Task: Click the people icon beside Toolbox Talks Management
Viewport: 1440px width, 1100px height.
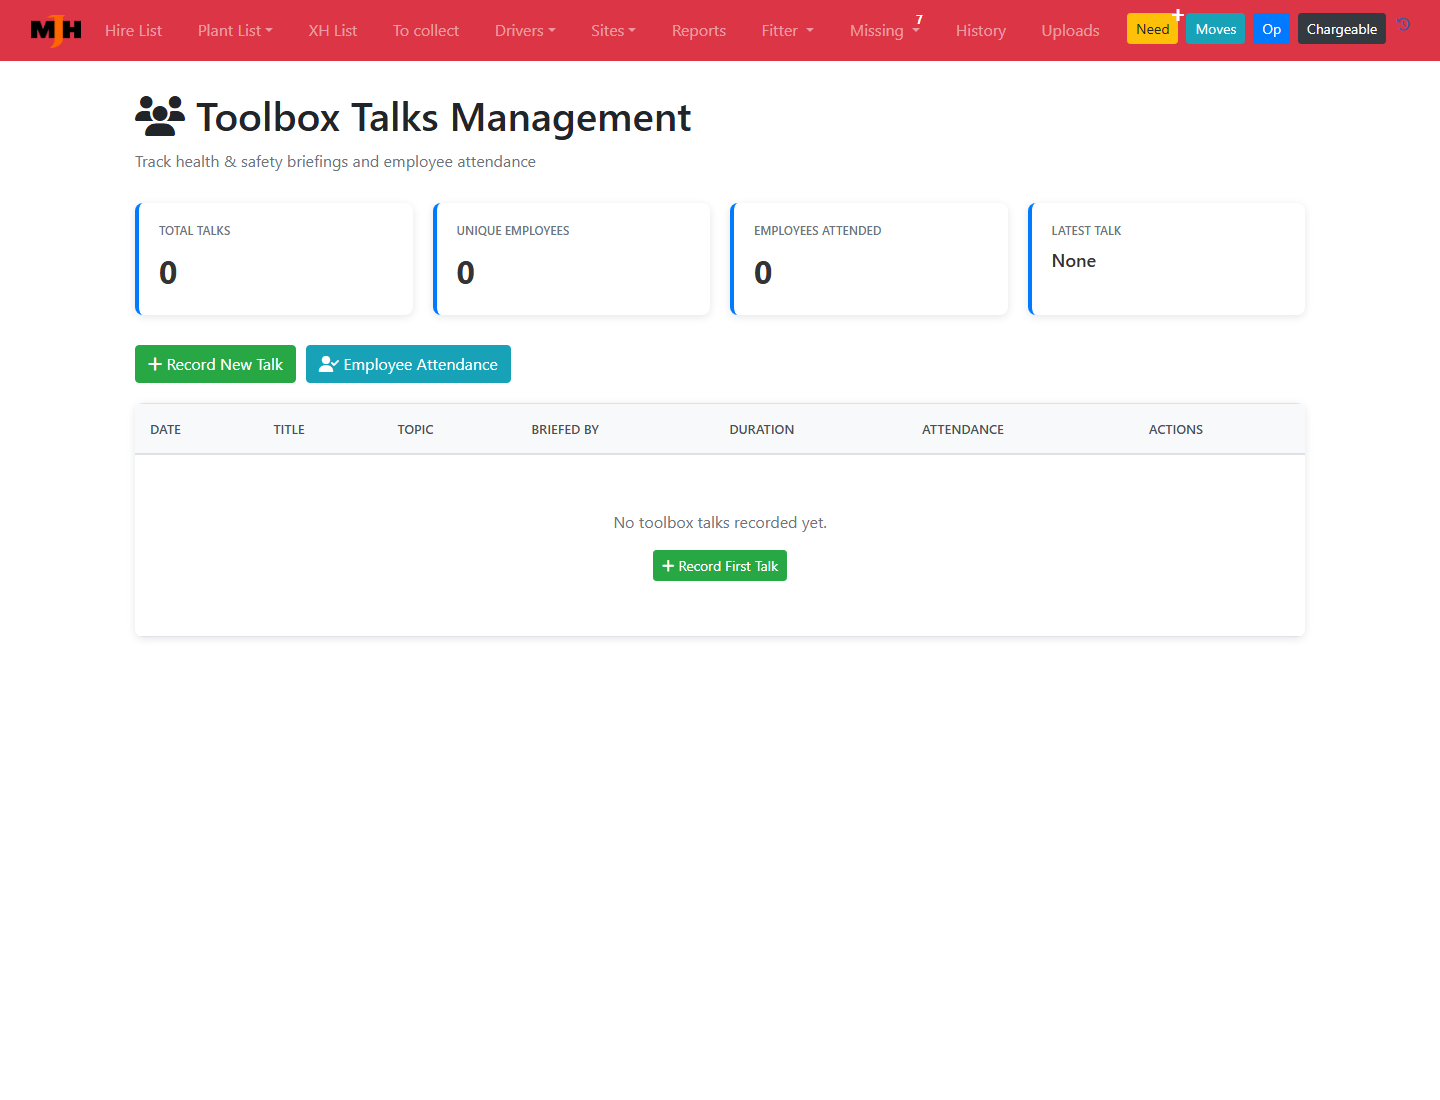Action: click(160, 116)
